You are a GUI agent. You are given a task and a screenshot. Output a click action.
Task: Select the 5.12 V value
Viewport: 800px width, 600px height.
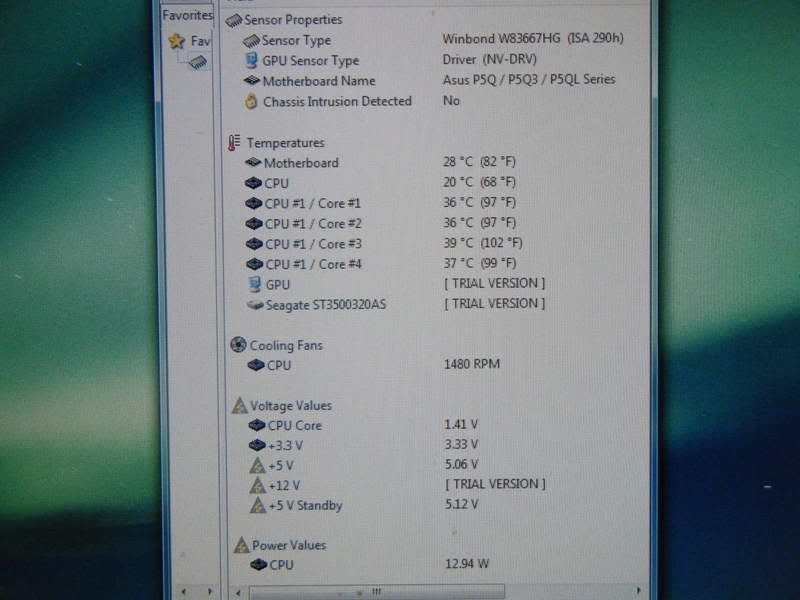[462, 504]
